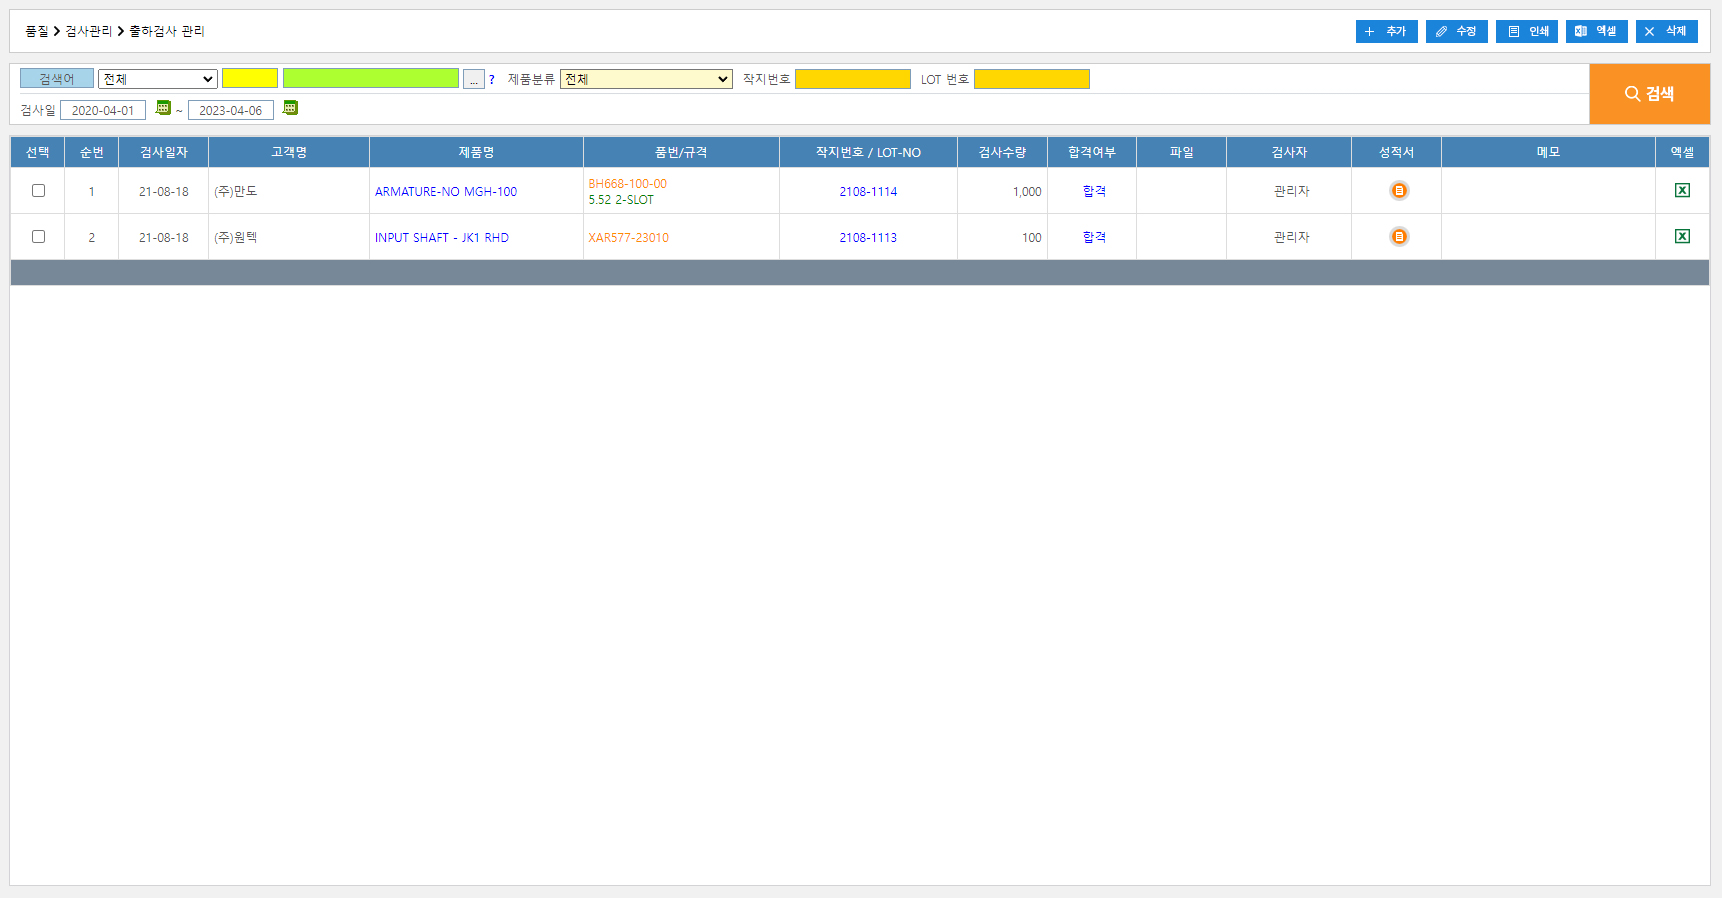Screen dimensions: 1722x898
Task: Open the start date calendar picker
Action: pos(163,108)
